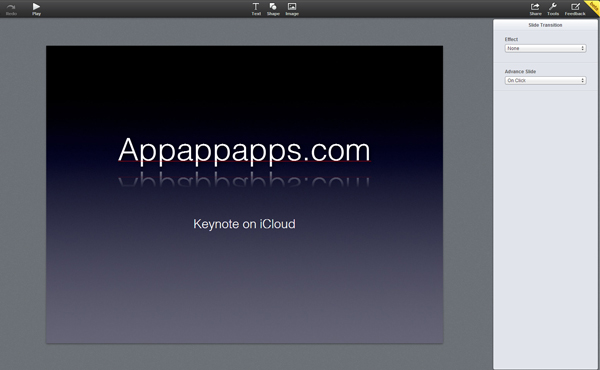Click the Image insert icon

[x=292, y=6]
